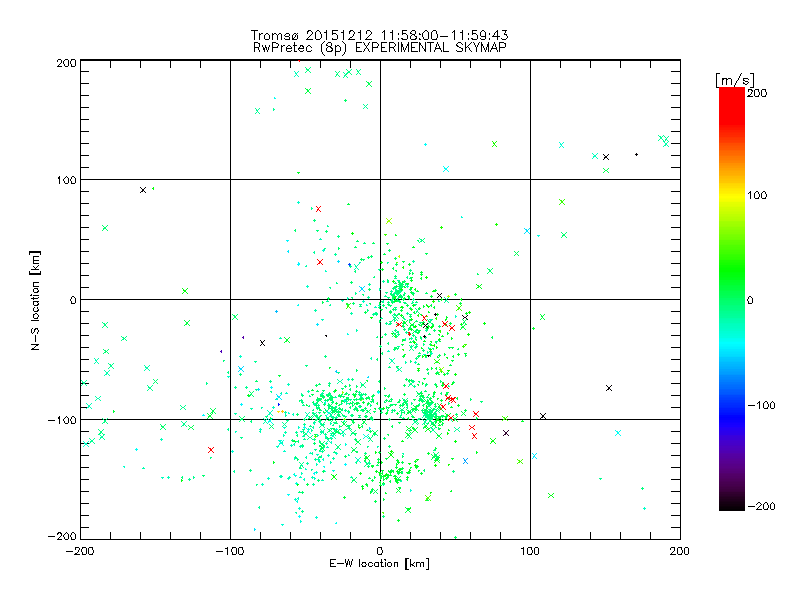Click the title line 'Tromsø 20151212 11:58:00-11:59:43'
The width and height of the screenshot is (800, 600).
click(x=380, y=35)
